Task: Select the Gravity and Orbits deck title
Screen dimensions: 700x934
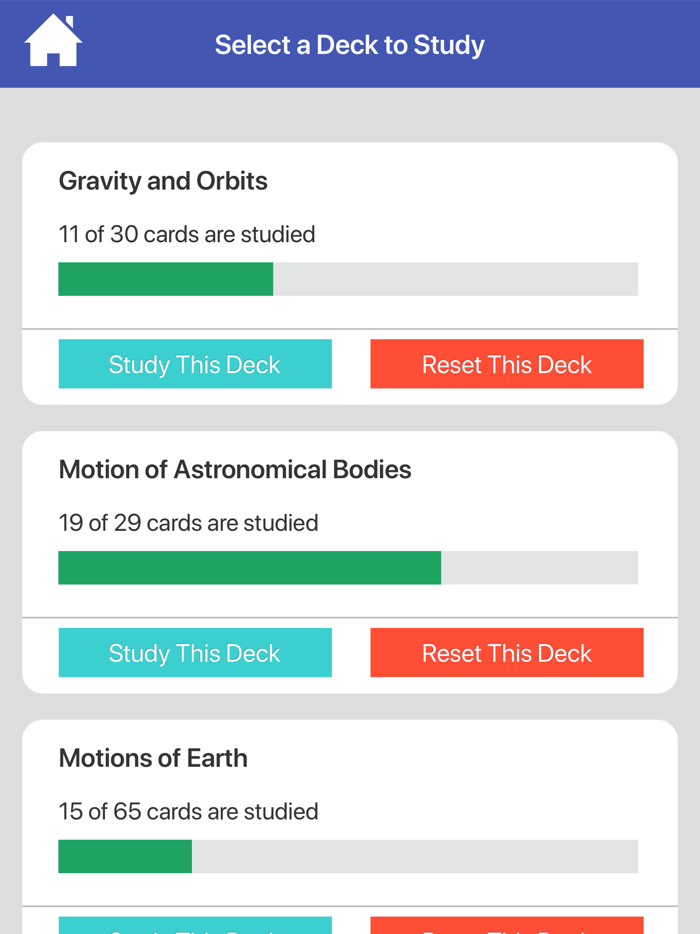Action: (x=163, y=181)
